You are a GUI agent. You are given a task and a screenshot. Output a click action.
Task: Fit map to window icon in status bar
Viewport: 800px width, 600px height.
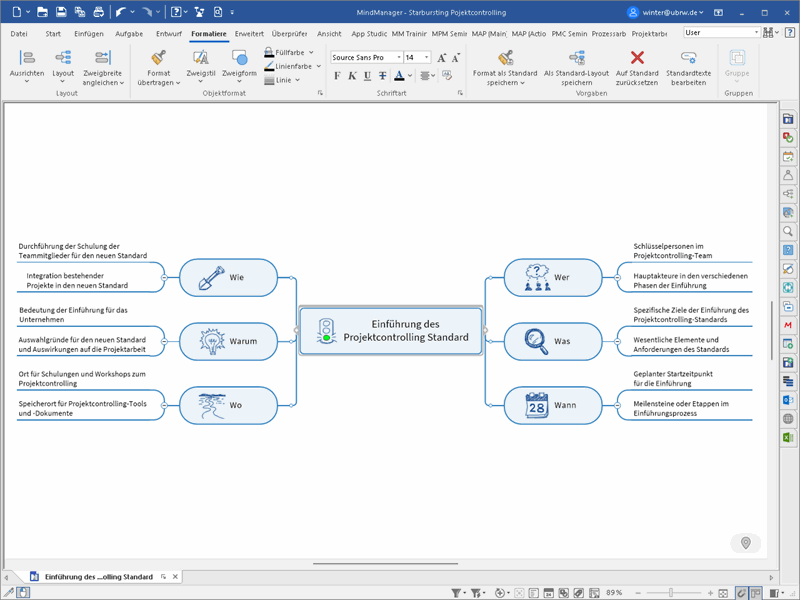723,593
